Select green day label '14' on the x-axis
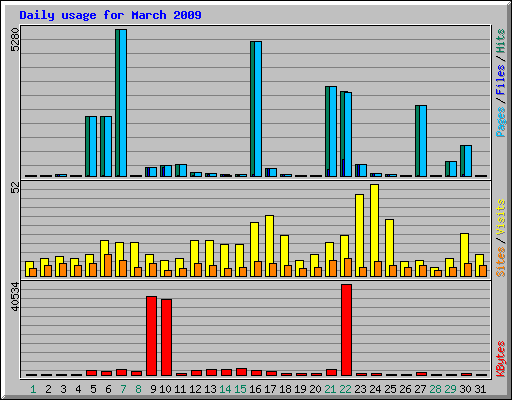The image size is (512, 400). click(x=225, y=389)
